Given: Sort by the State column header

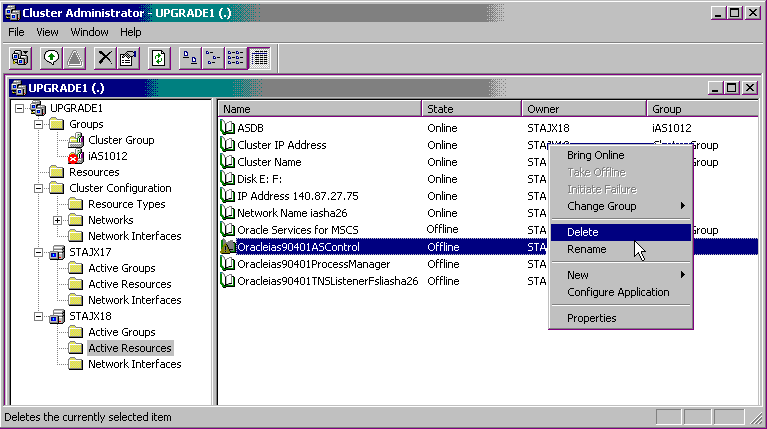Looking at the screenshot, I should tap(472, 109).
